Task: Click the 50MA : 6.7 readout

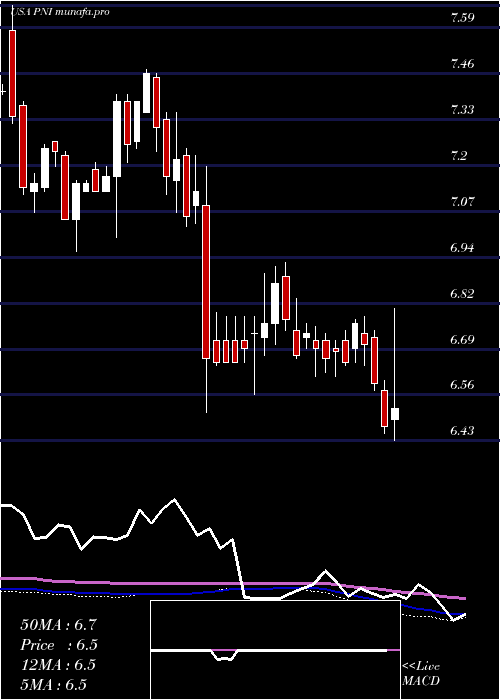Action: pos(58,625)
